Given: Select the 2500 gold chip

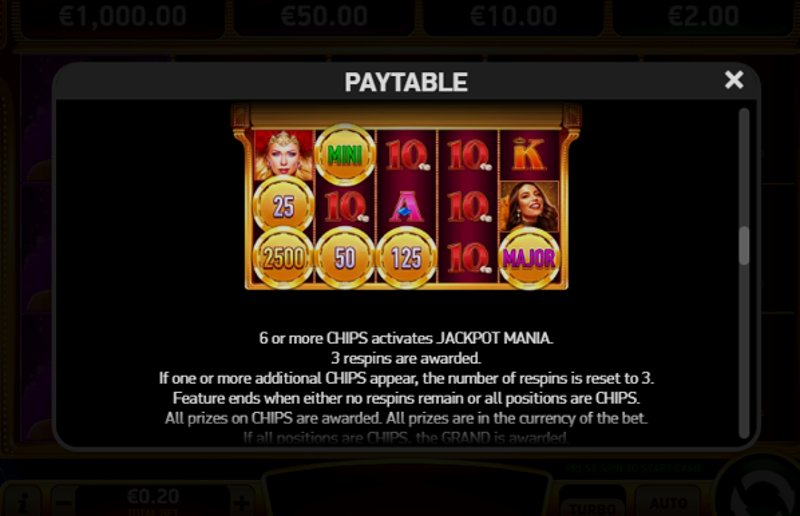Looking at the screenshot, I should coord(283,258).
